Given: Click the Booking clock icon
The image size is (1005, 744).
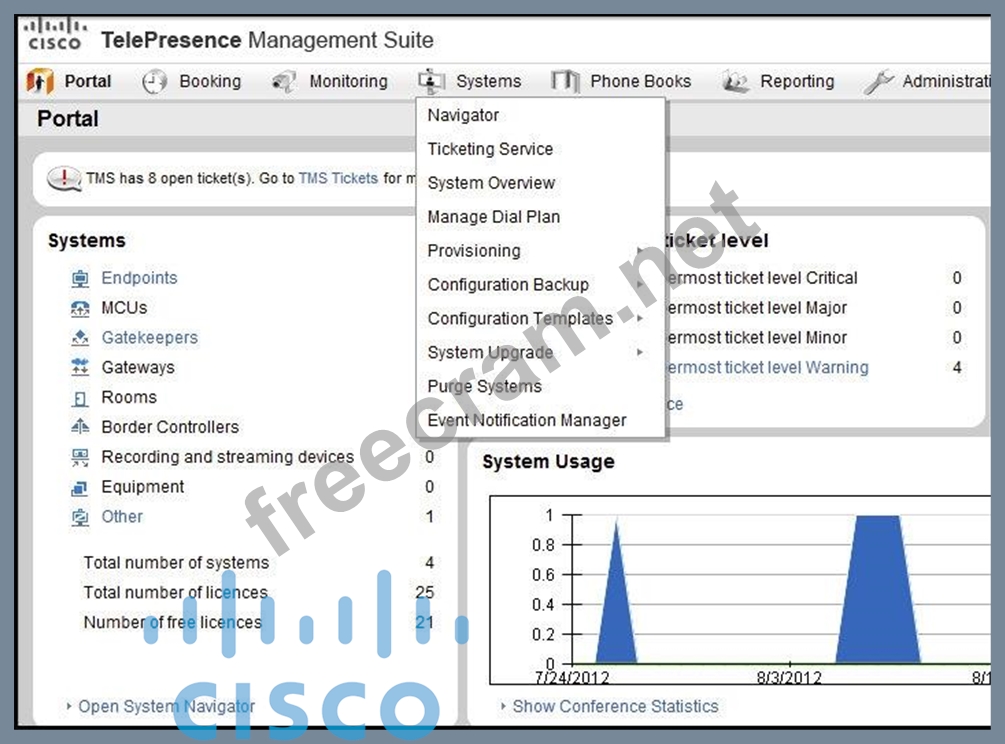Looking at the screenshot, I should (x=154, y=82).
